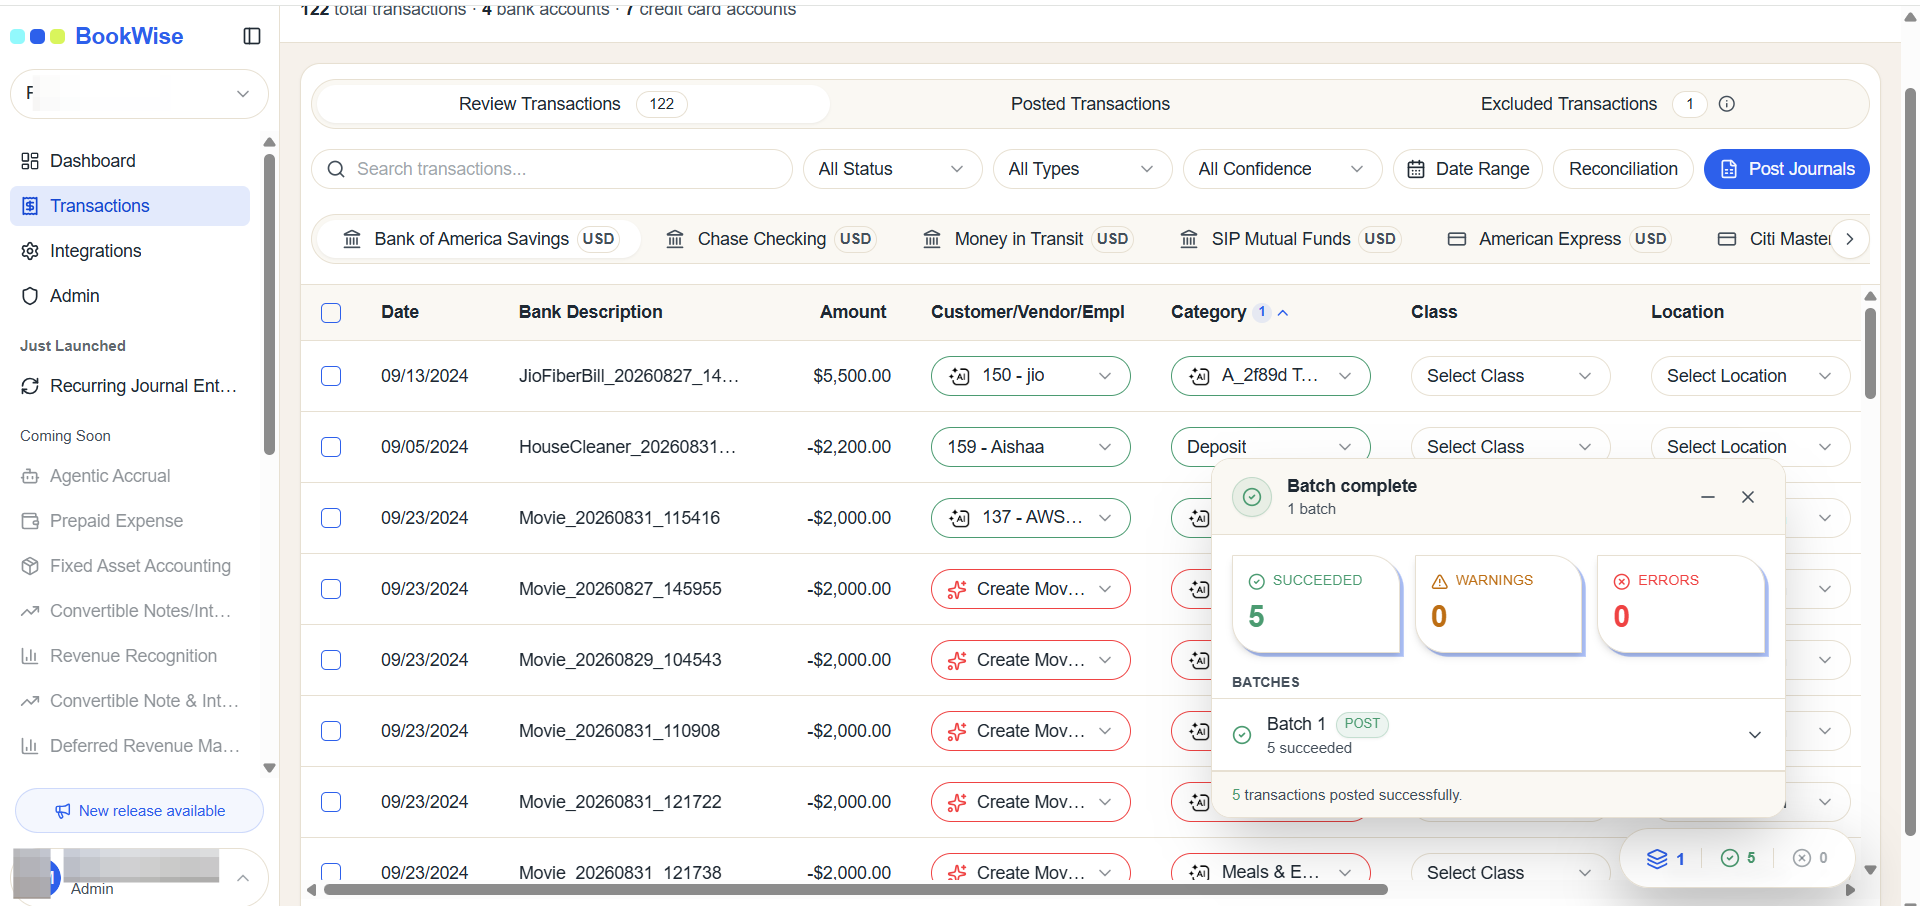Click the Excluded Transactions info icon
Viewport: 1920px width, 906px height.
pos(1727,104)
